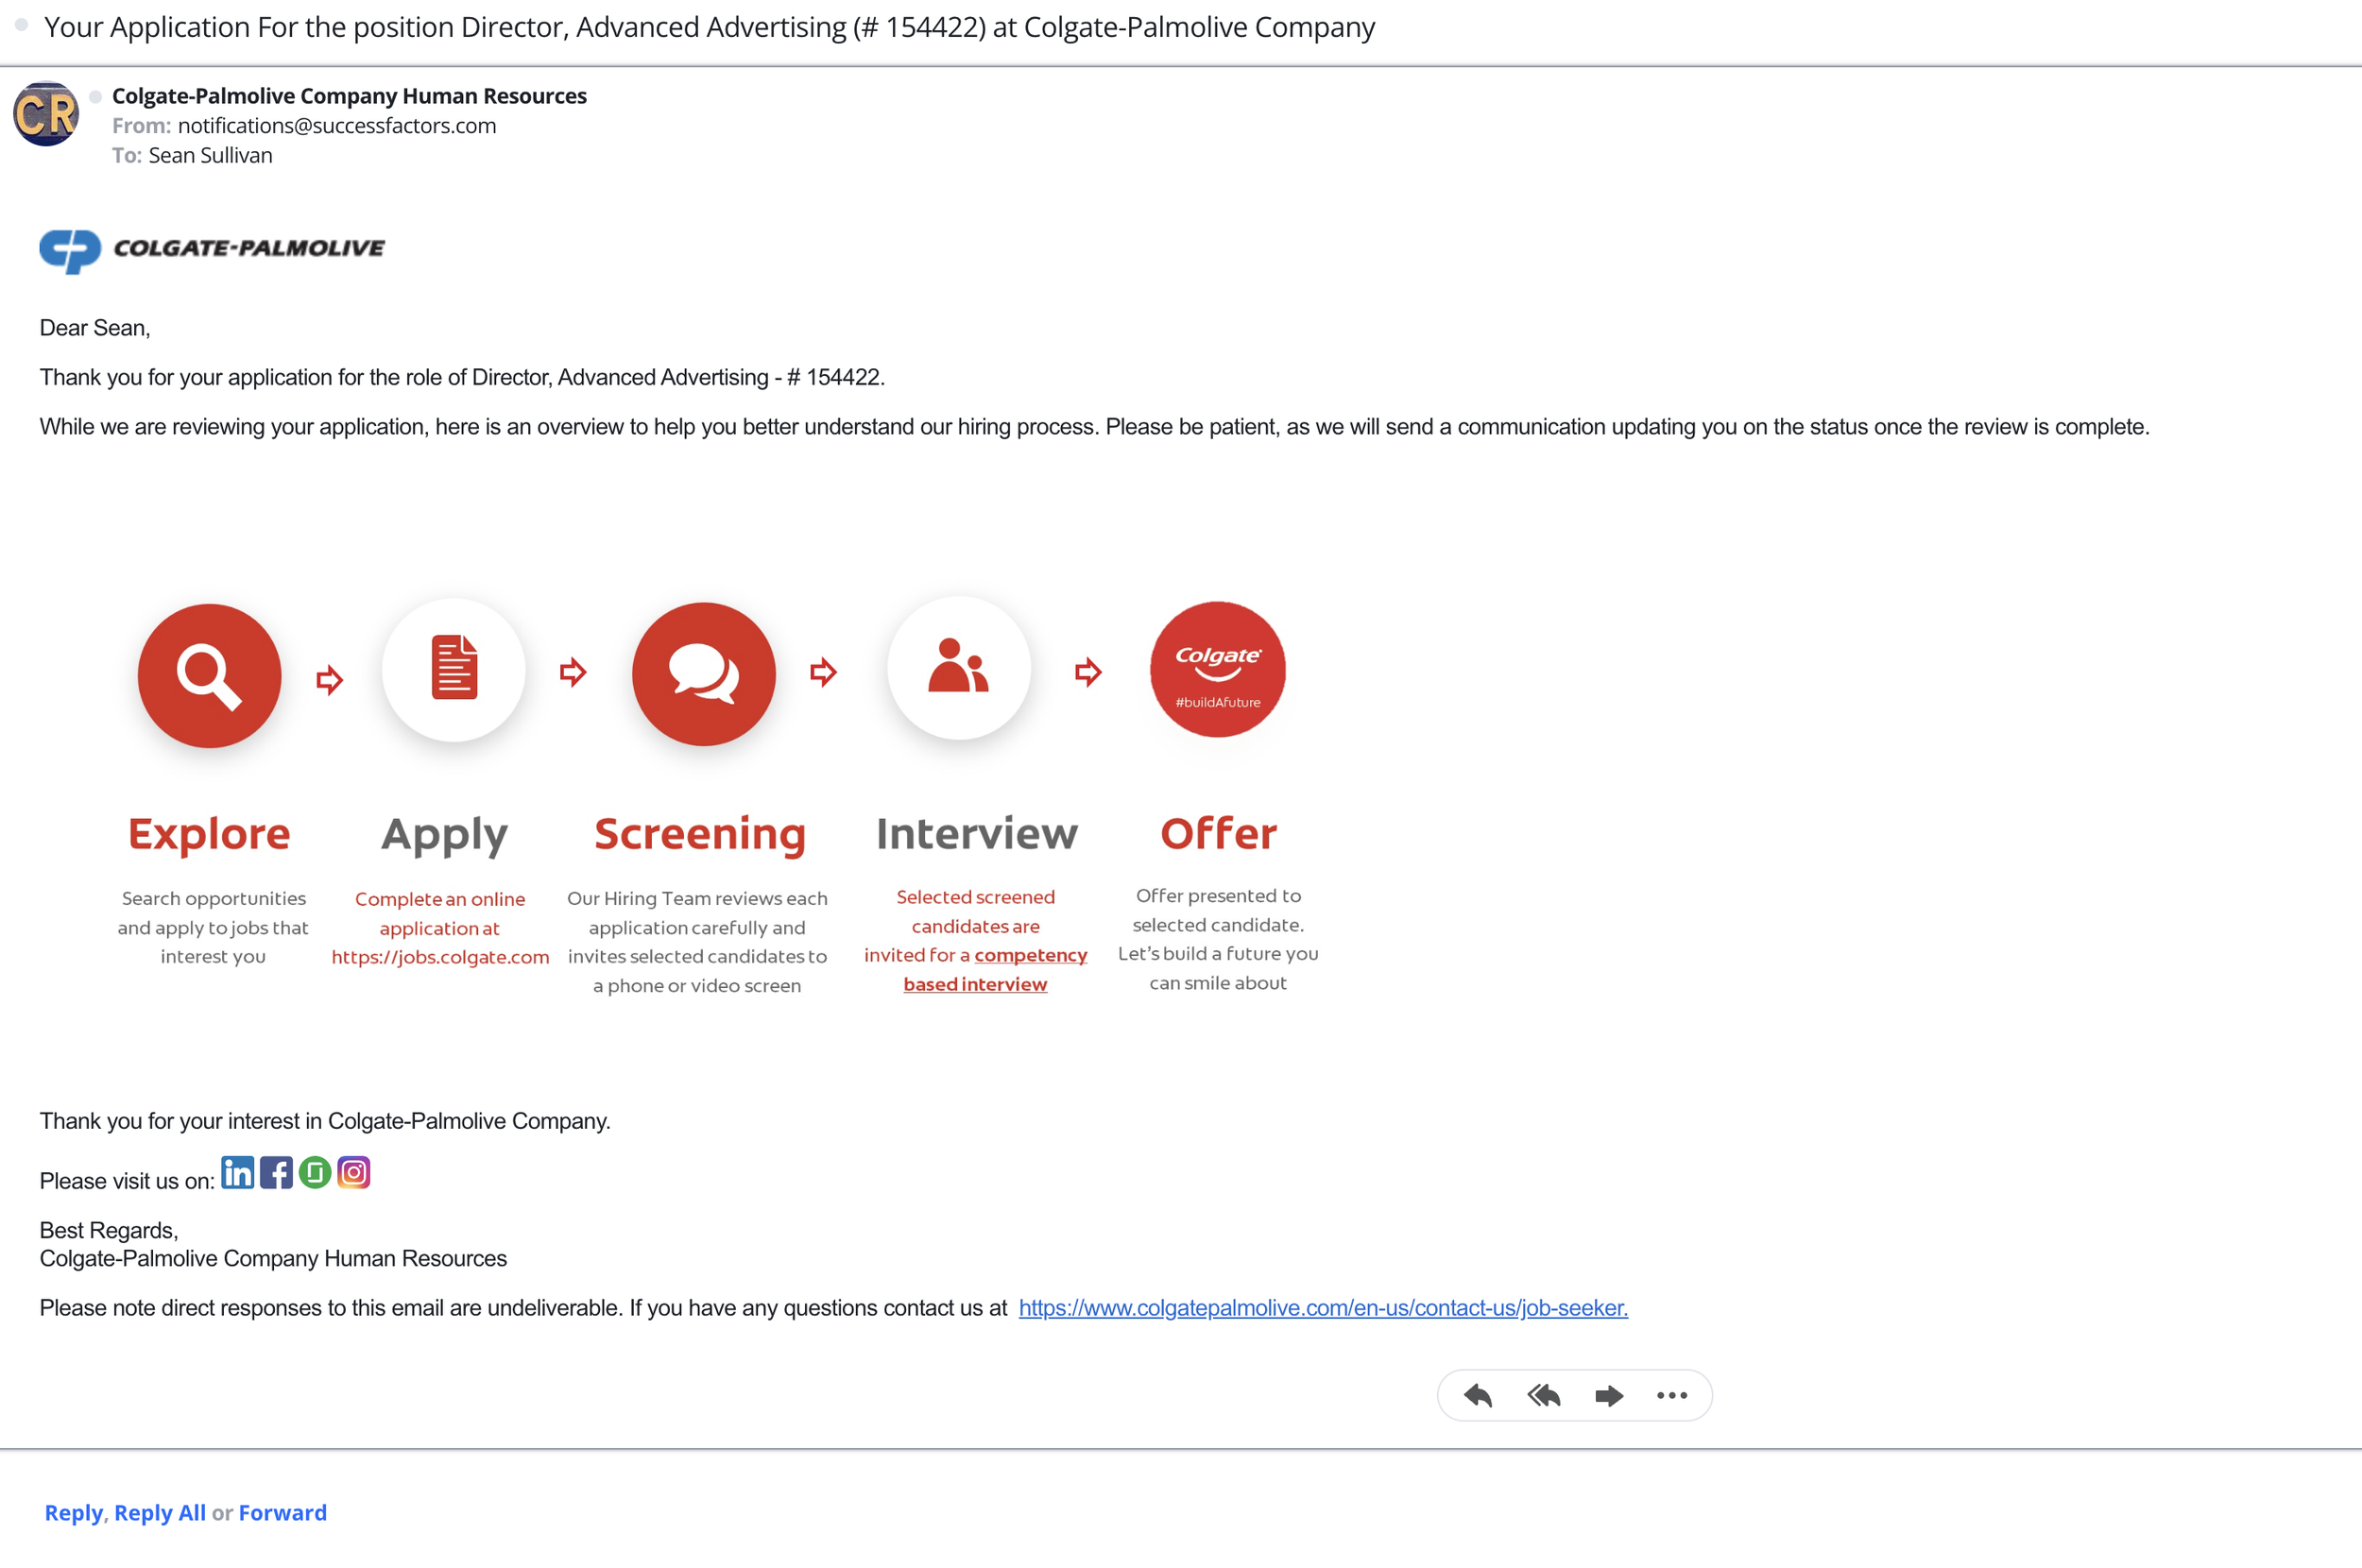This screenshot has height=1568, width=2362.
Task: Open the jobs.colgate.com link
Action: [x=440, y=957]
